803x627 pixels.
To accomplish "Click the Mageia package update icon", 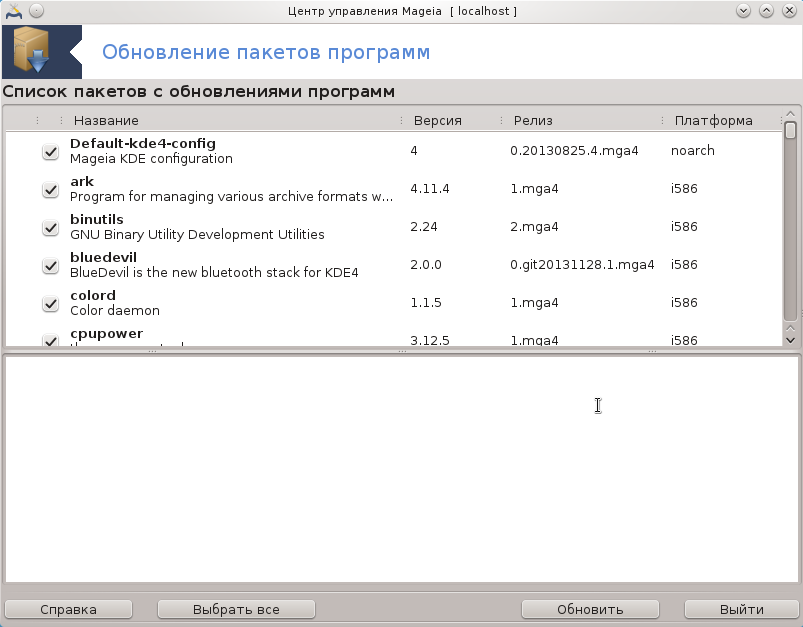I will click(41, 52).
